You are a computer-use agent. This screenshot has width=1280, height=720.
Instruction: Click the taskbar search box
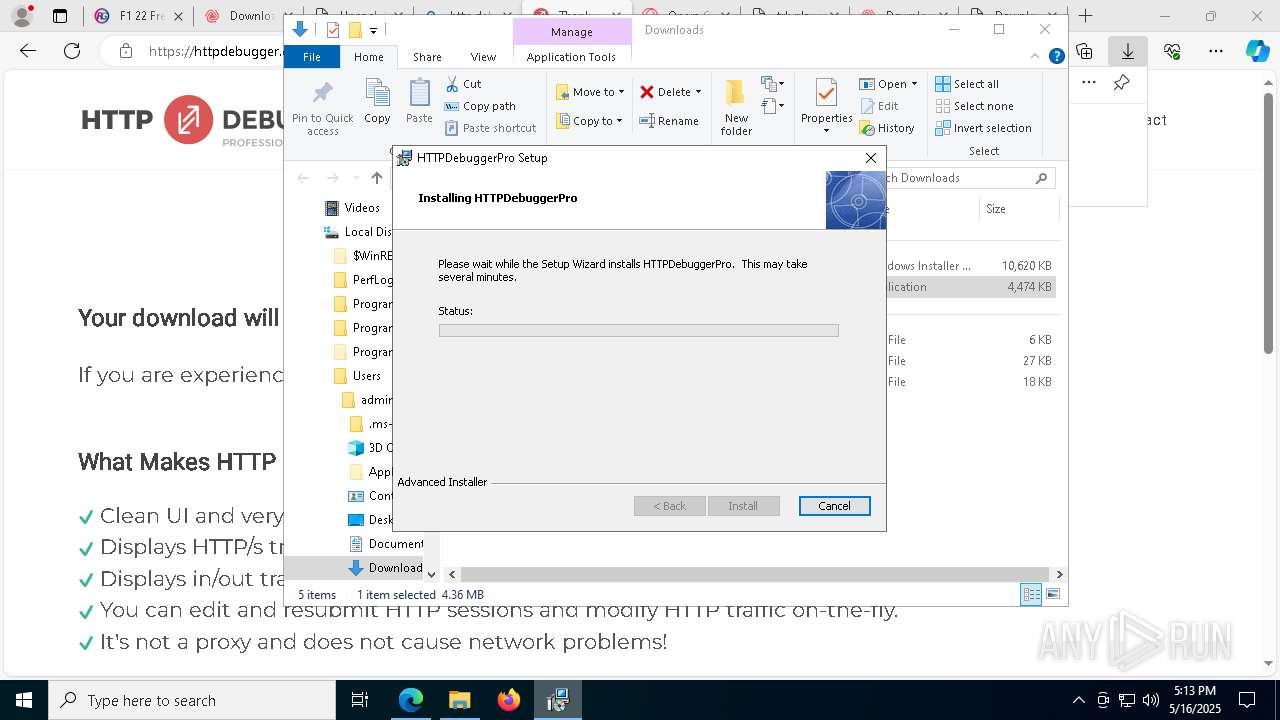192,700
